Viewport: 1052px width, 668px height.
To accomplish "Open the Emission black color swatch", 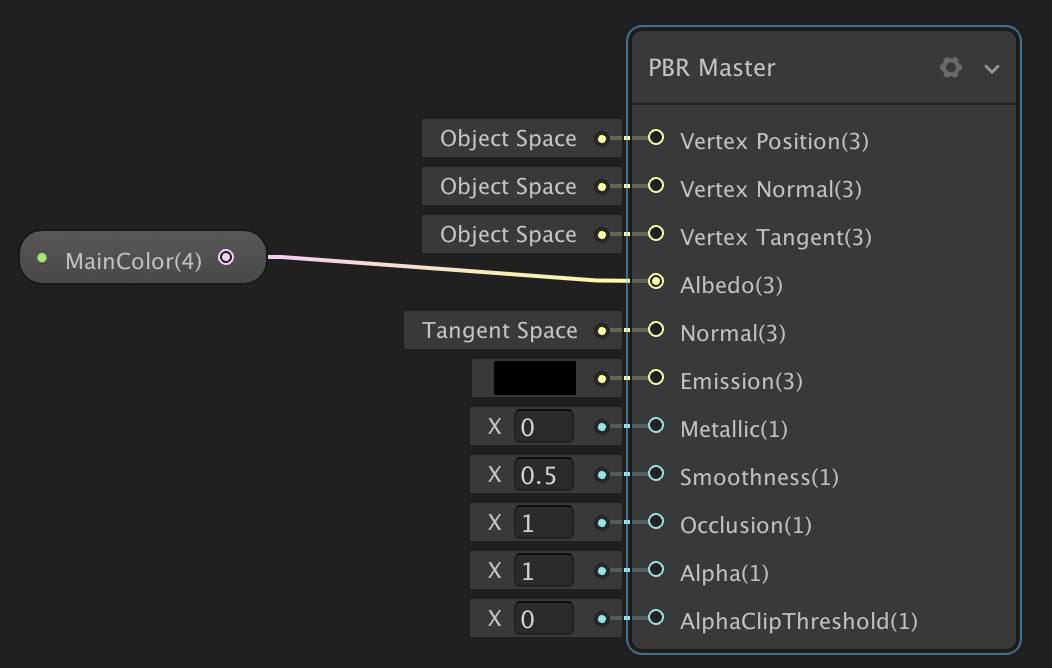I will [535, 378].
